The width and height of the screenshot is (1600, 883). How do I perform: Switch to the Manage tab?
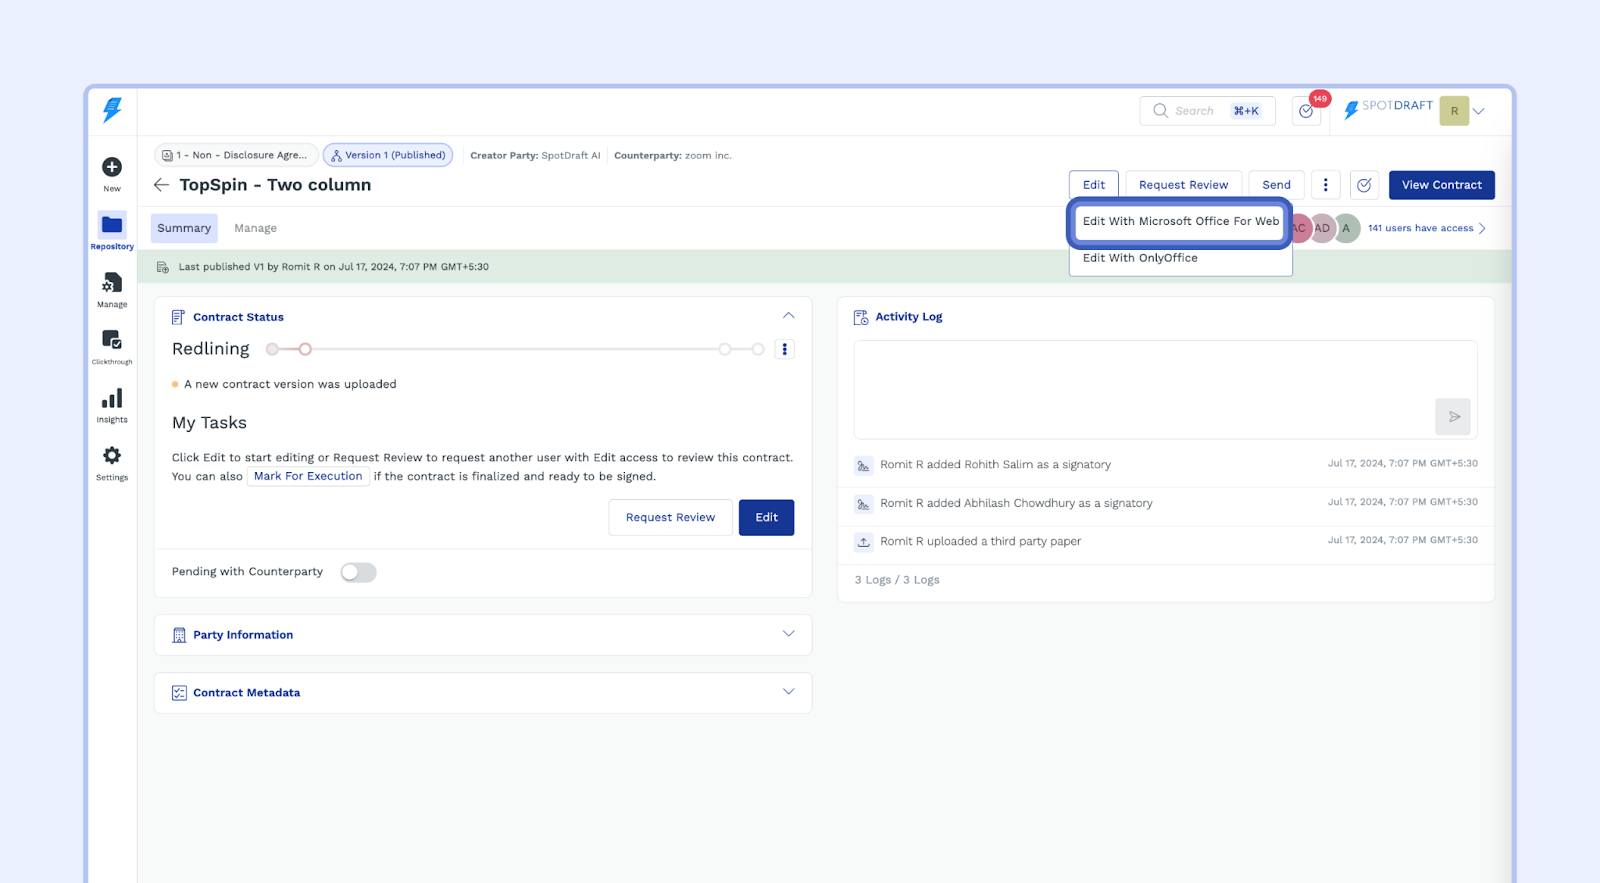[x=255, y=228]
